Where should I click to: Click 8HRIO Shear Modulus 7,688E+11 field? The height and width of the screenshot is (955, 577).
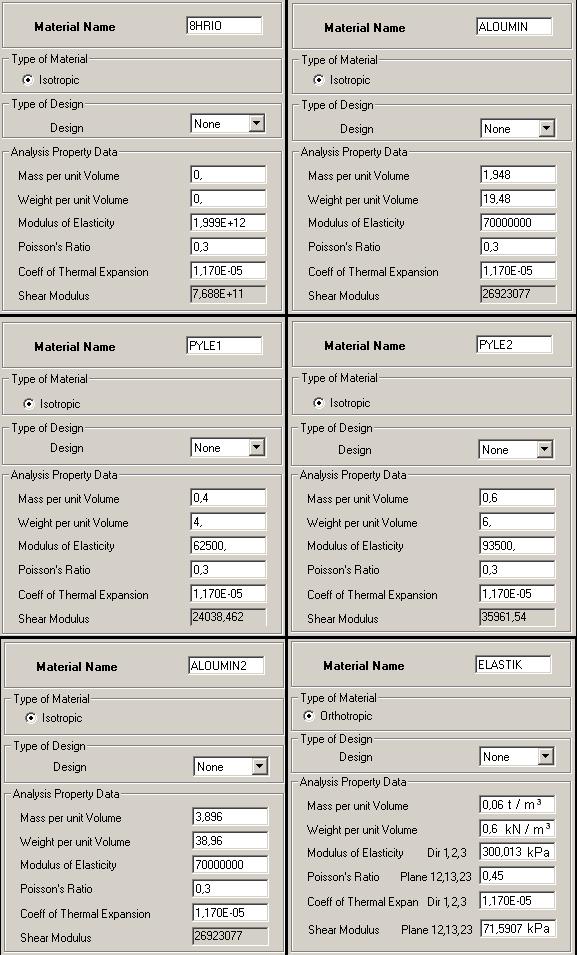[x=228, y=294]
